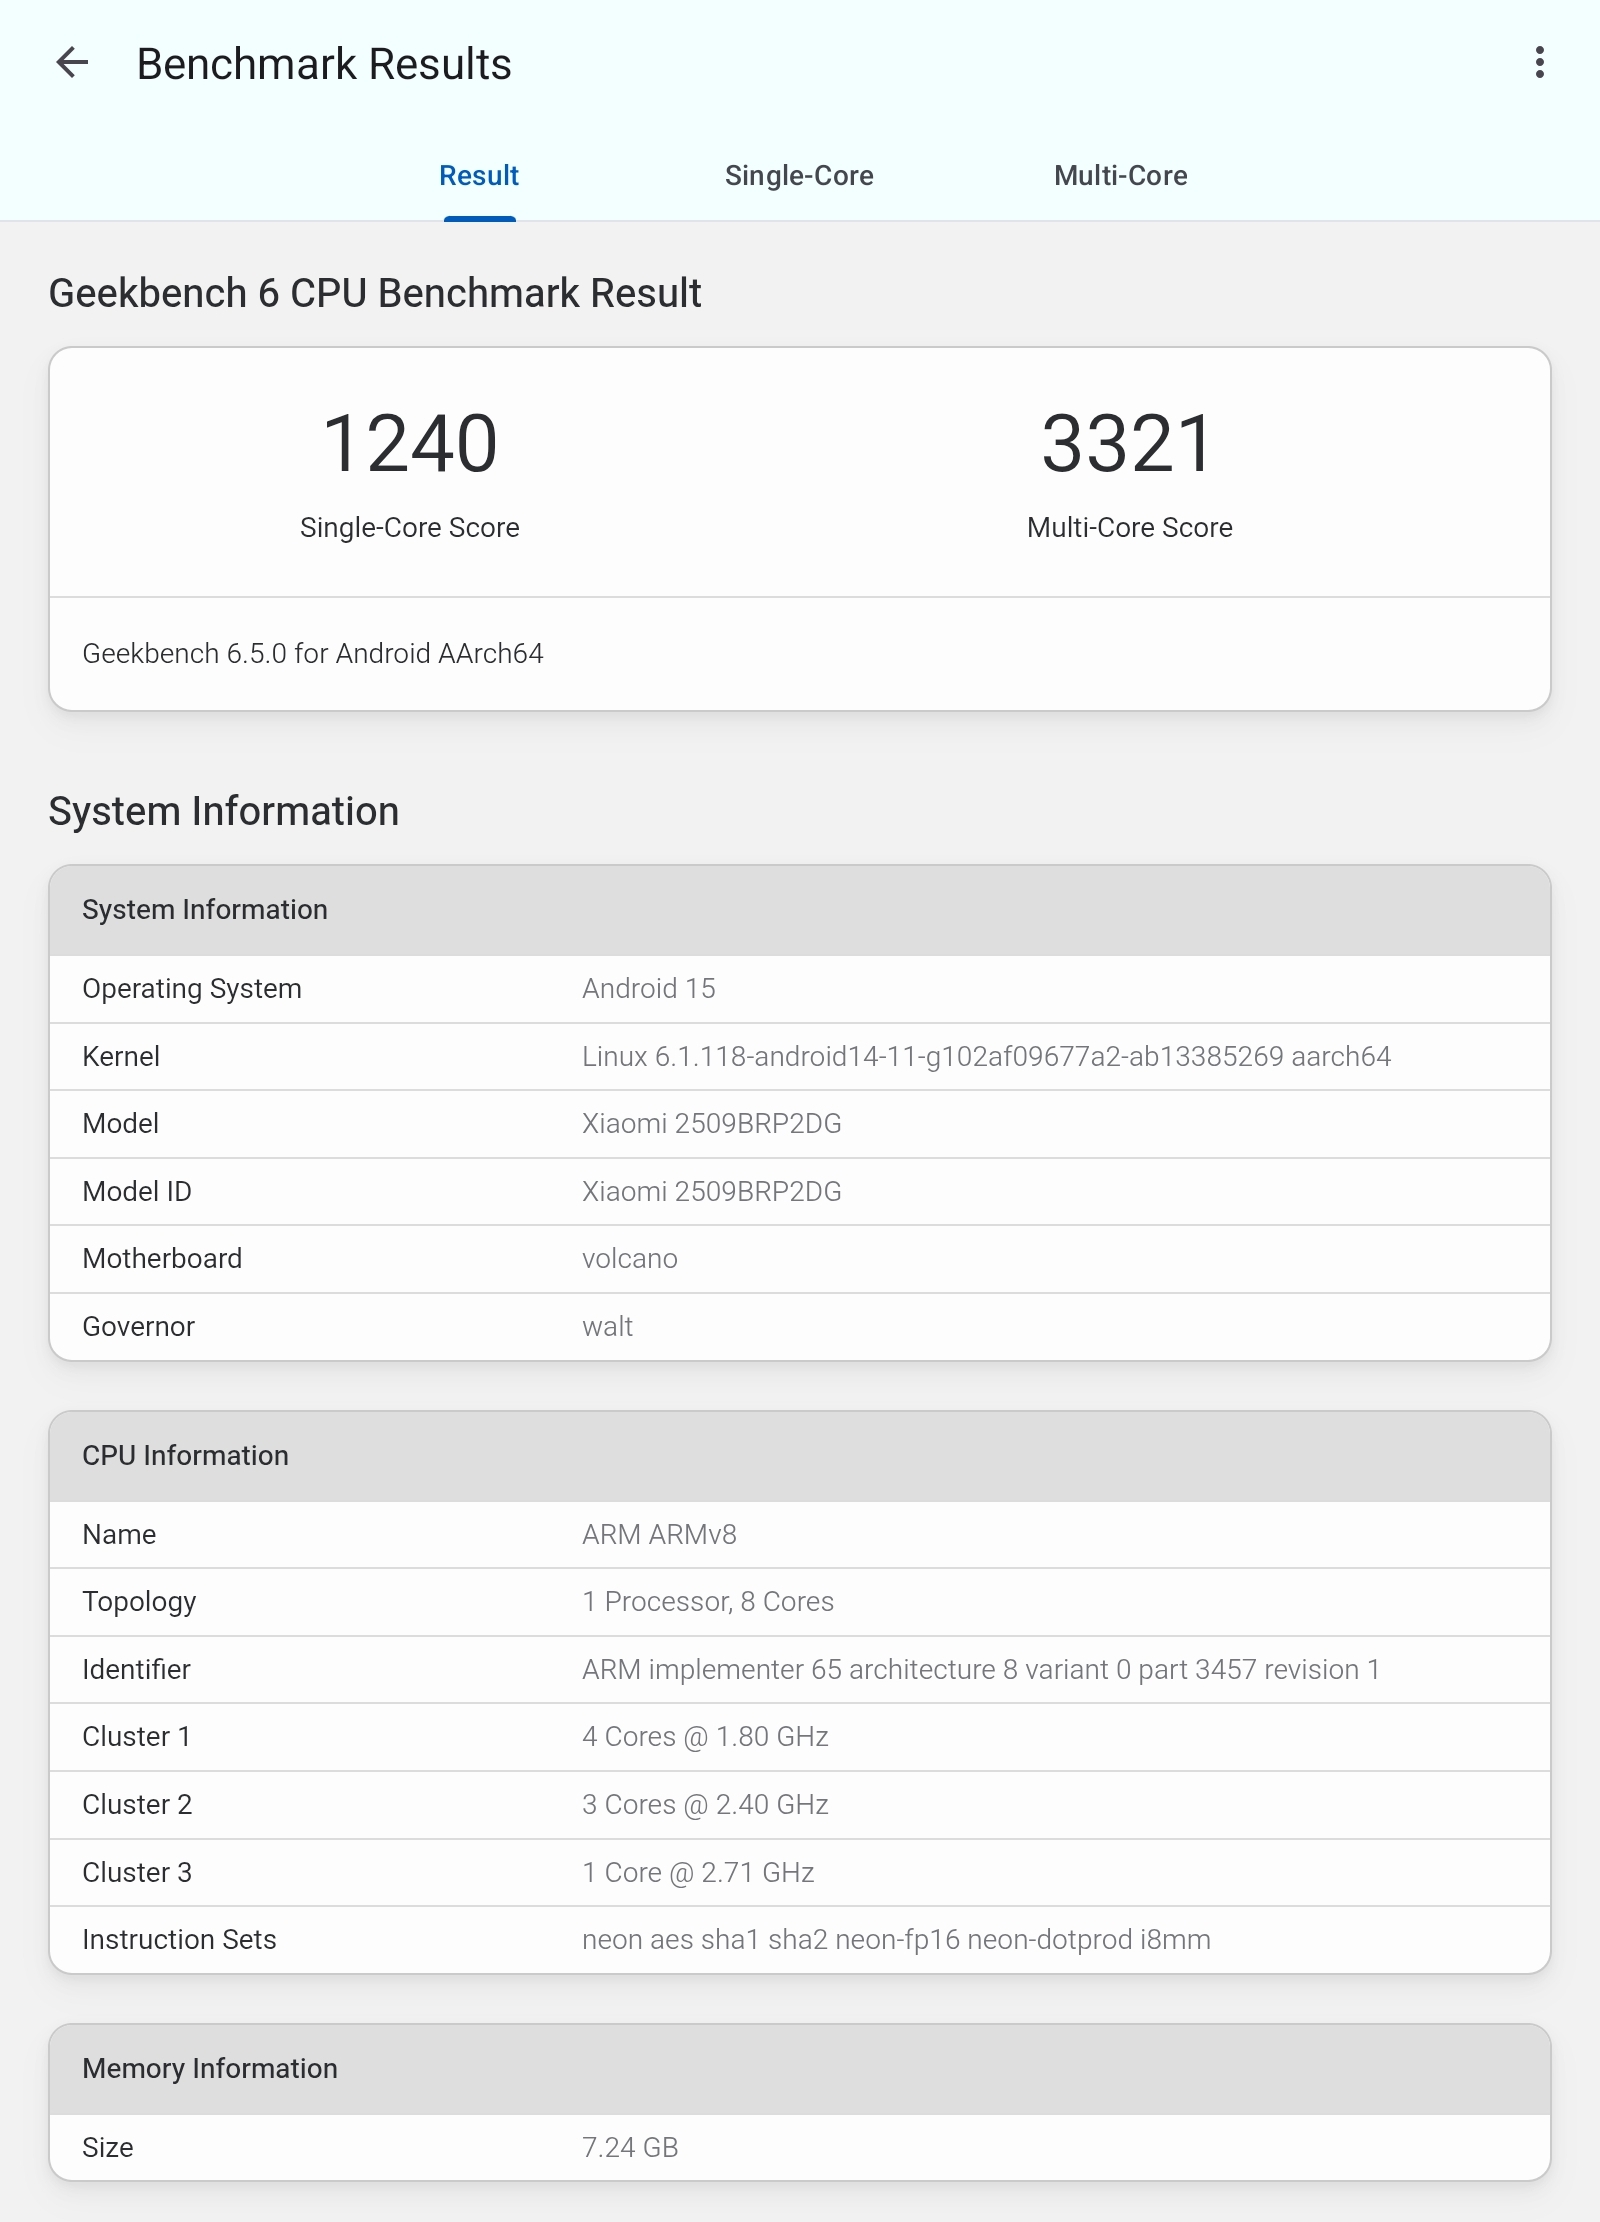Switch to the Single-Core tab
Image resolution: width=1600 pixels, height=2222 pixels.
click(x=798, y=176)
